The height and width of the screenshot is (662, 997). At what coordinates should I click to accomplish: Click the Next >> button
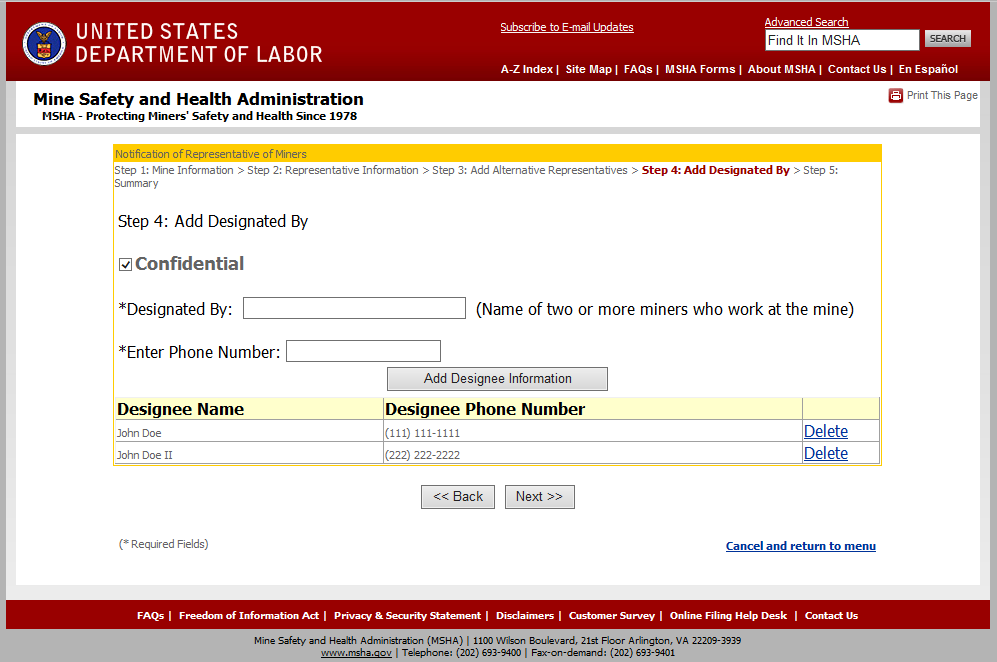[539, 497]
